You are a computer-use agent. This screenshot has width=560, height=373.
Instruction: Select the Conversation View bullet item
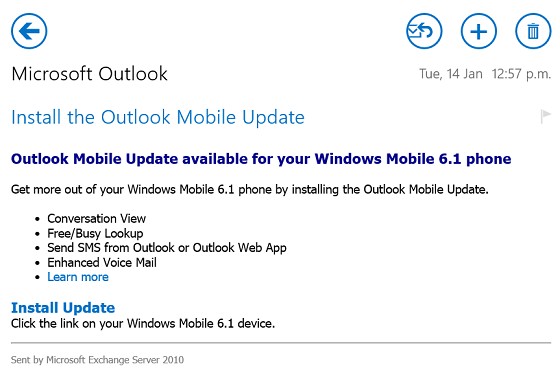tap(96, 218)
